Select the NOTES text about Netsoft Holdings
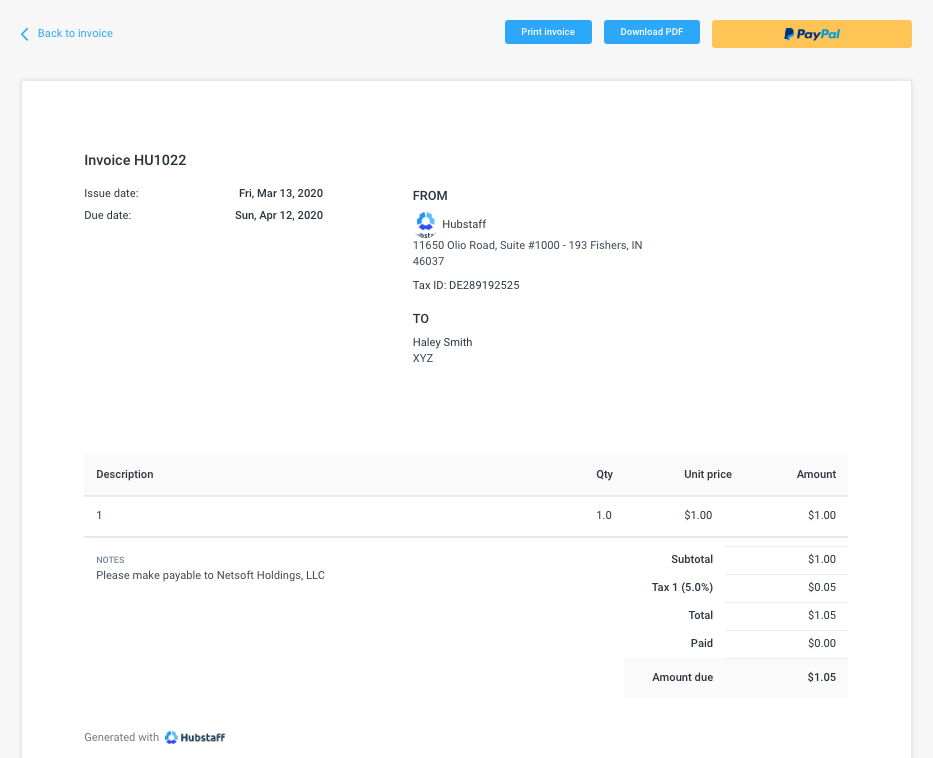Viewport: 933px width, 758px height. point(210,575)
